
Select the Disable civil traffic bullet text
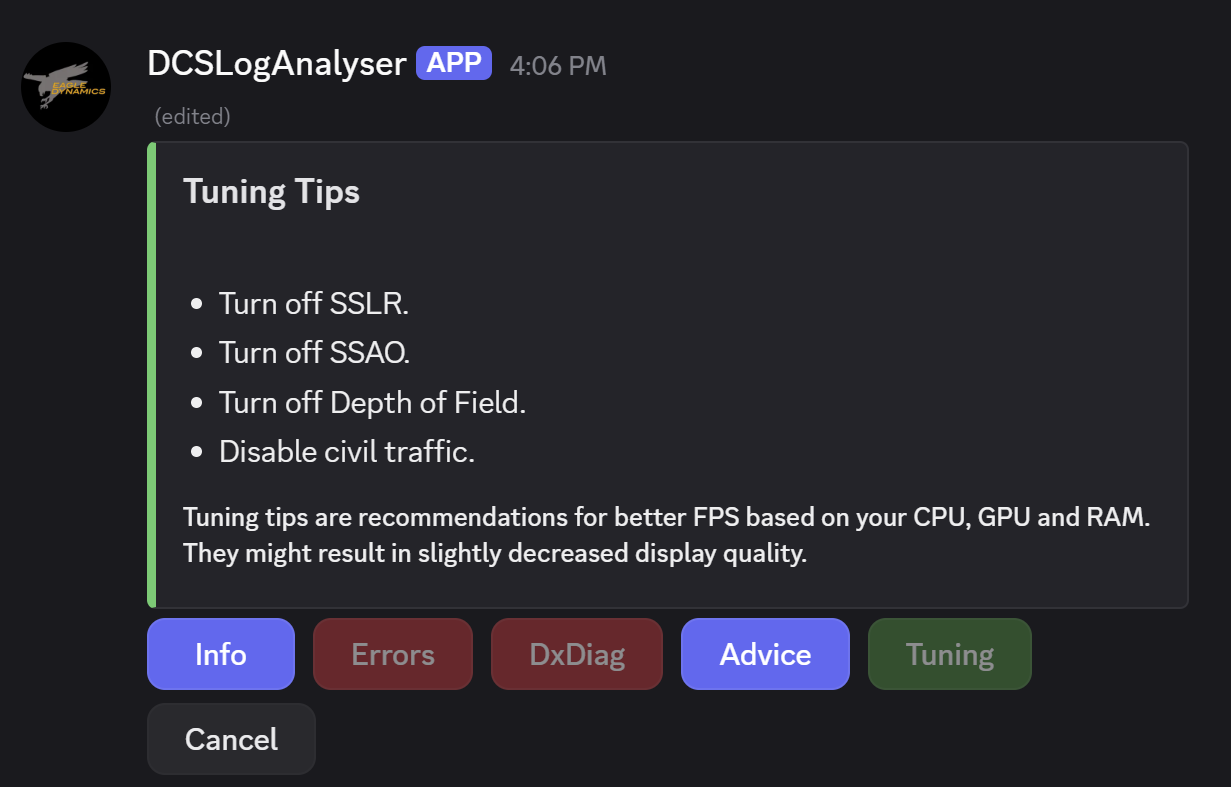point(347,452)
